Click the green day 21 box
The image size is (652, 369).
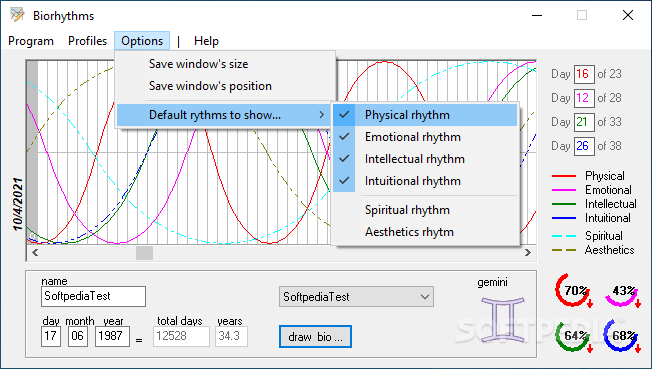point(584,122)
